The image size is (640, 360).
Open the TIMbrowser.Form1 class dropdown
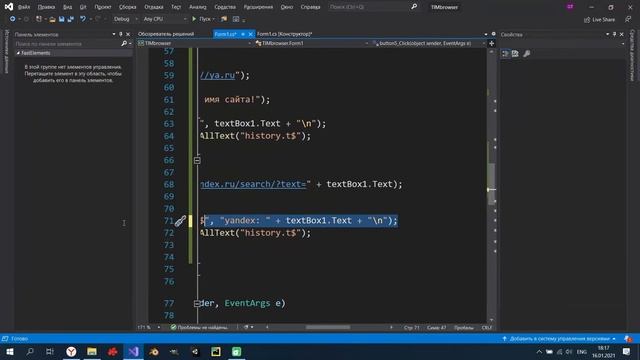point(312,43)
